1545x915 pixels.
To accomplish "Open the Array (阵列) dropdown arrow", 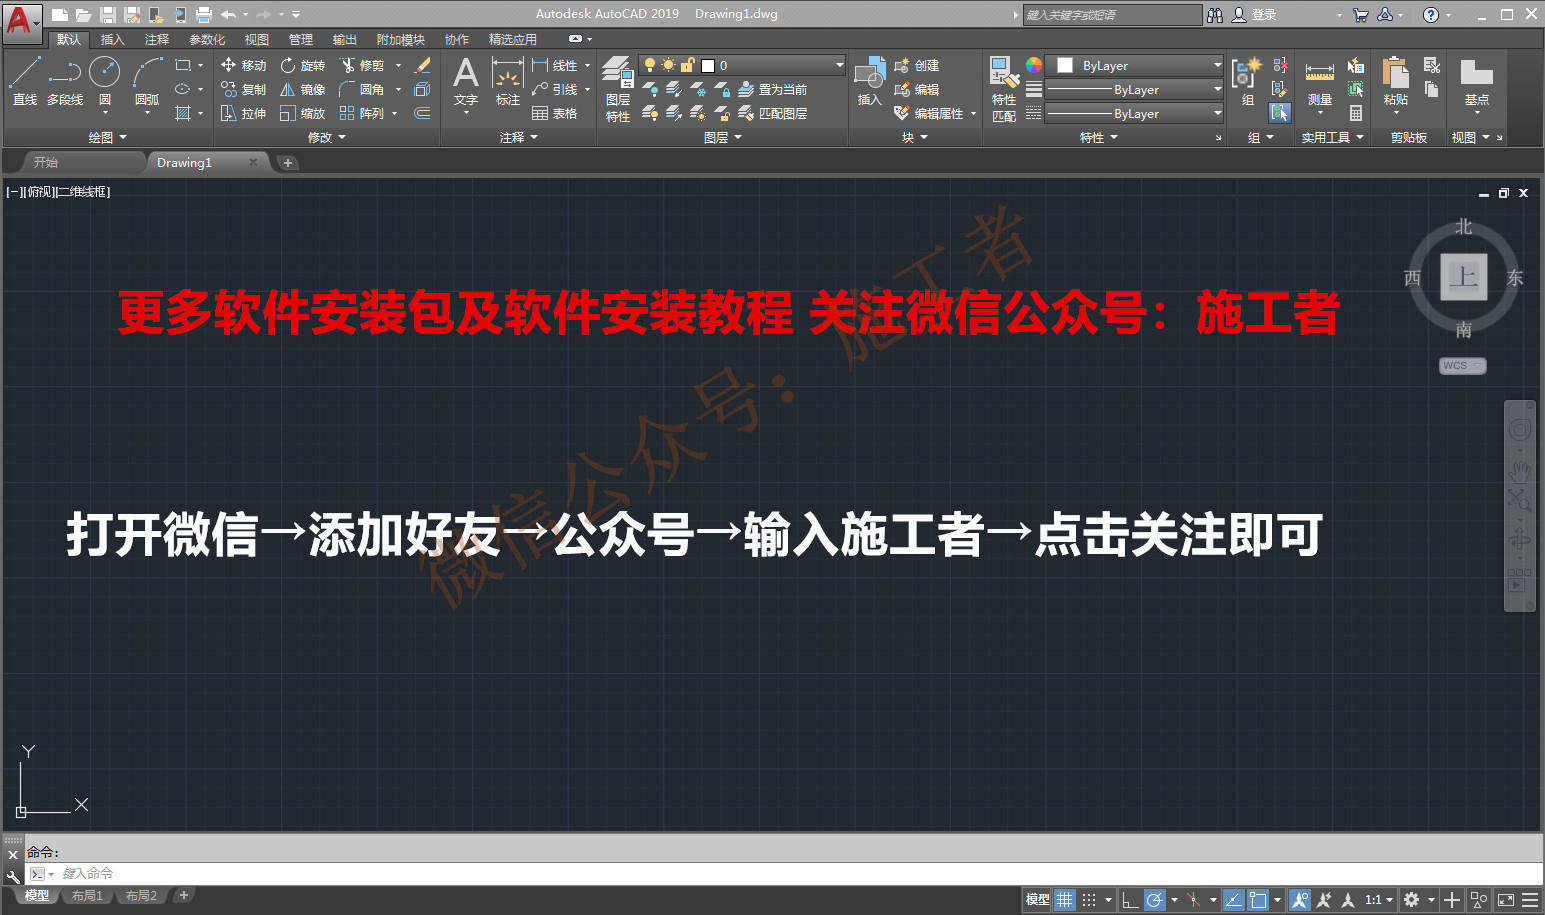I will tap(395, 113).
